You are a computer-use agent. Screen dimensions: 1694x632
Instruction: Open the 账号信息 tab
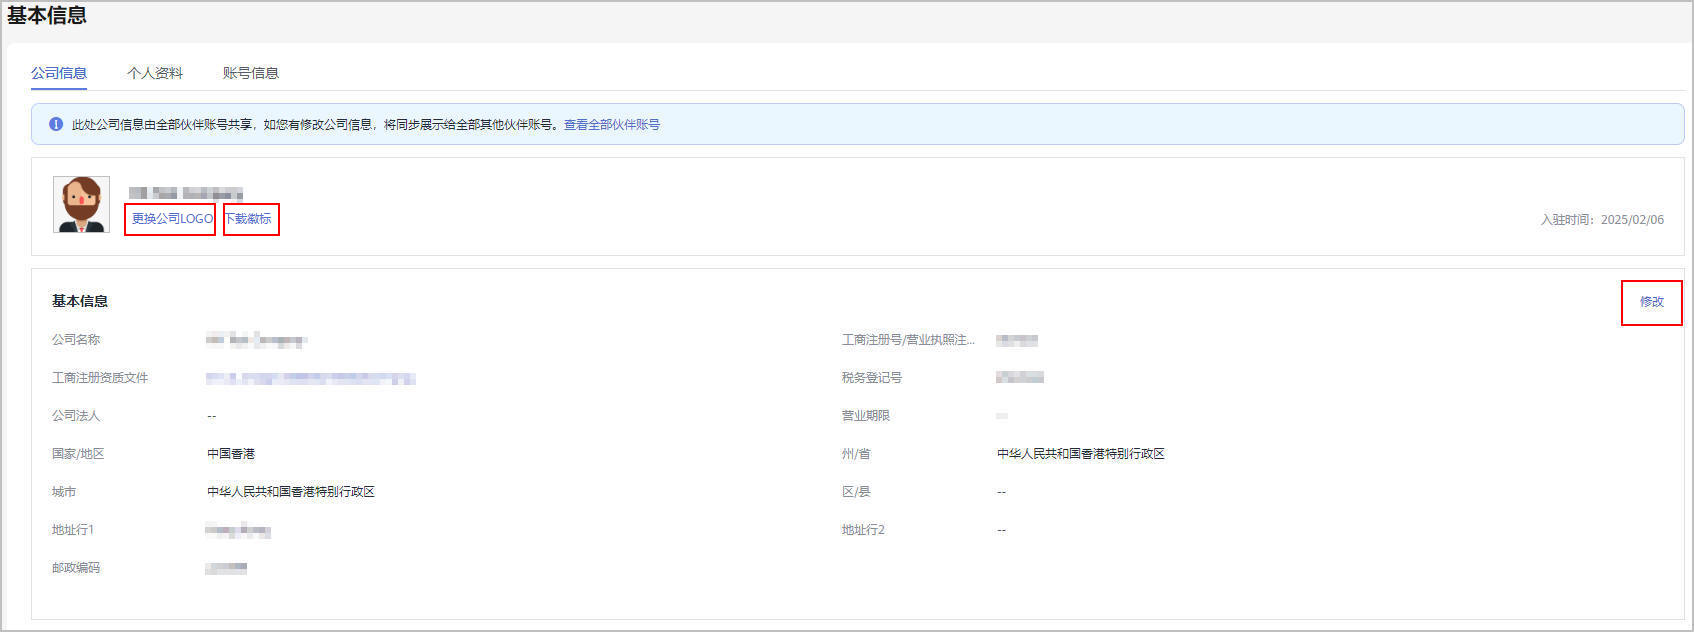point(250,73)
